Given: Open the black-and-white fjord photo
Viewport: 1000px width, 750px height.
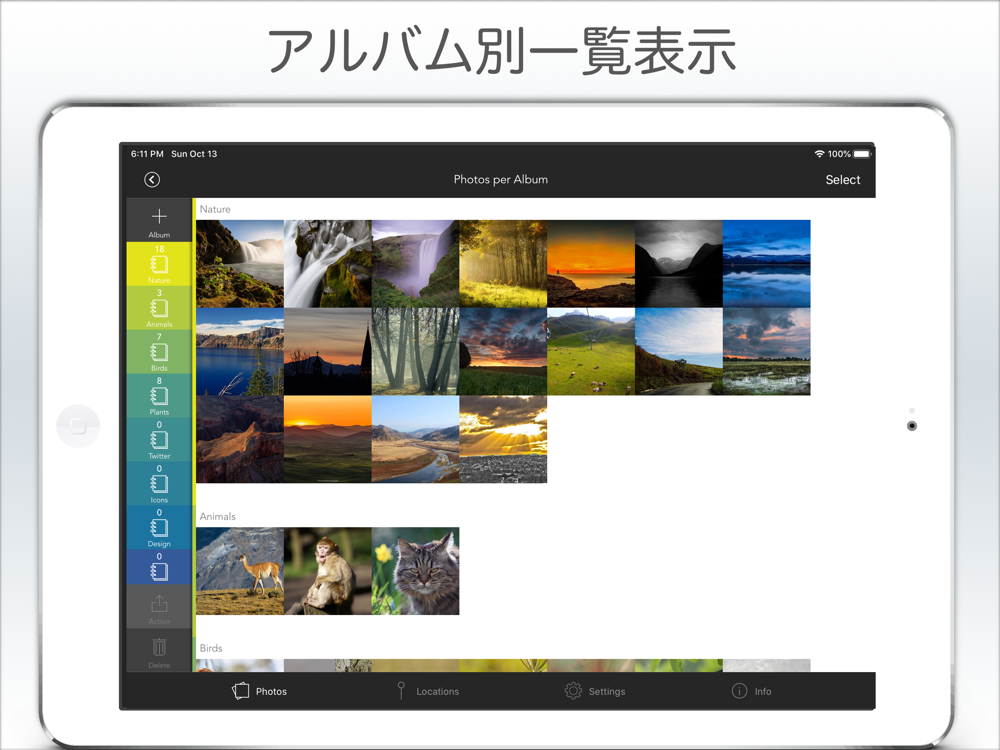Looking at the screenshot, I should click(x=678, y=263).
